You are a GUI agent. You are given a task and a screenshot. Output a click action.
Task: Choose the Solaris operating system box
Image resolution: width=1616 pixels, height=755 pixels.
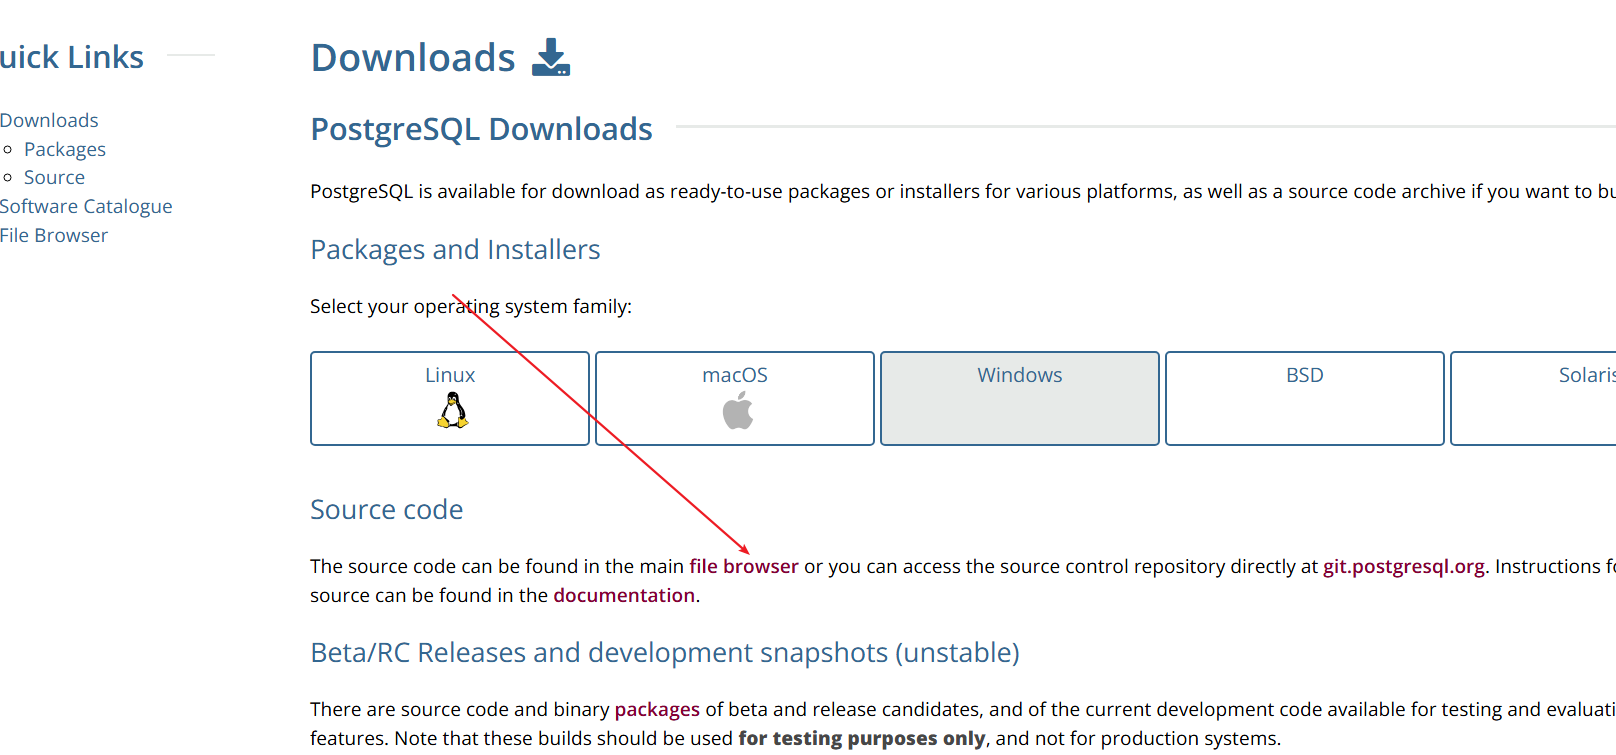pos(1533,398)
